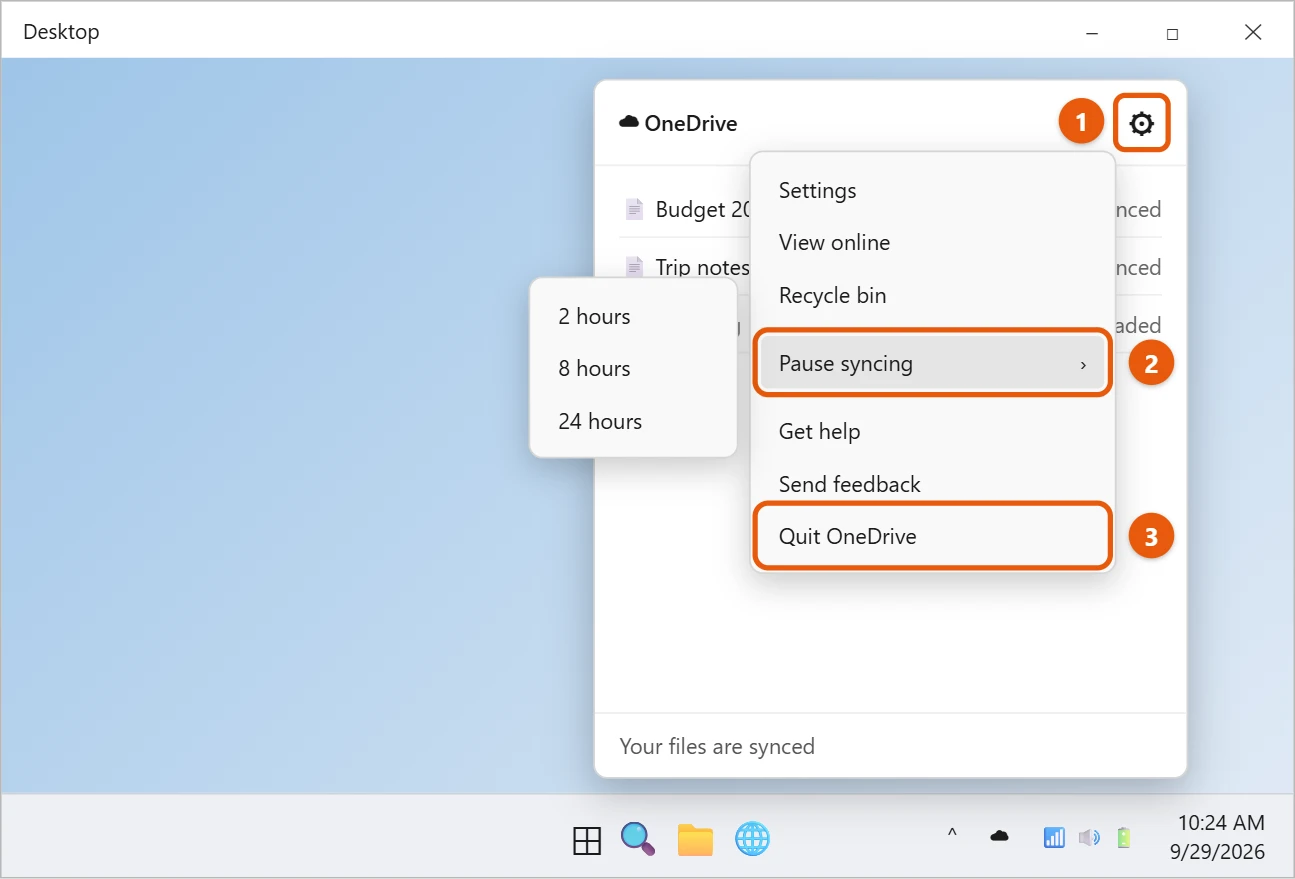Pause syncing for 2 hours

(633, 316)
